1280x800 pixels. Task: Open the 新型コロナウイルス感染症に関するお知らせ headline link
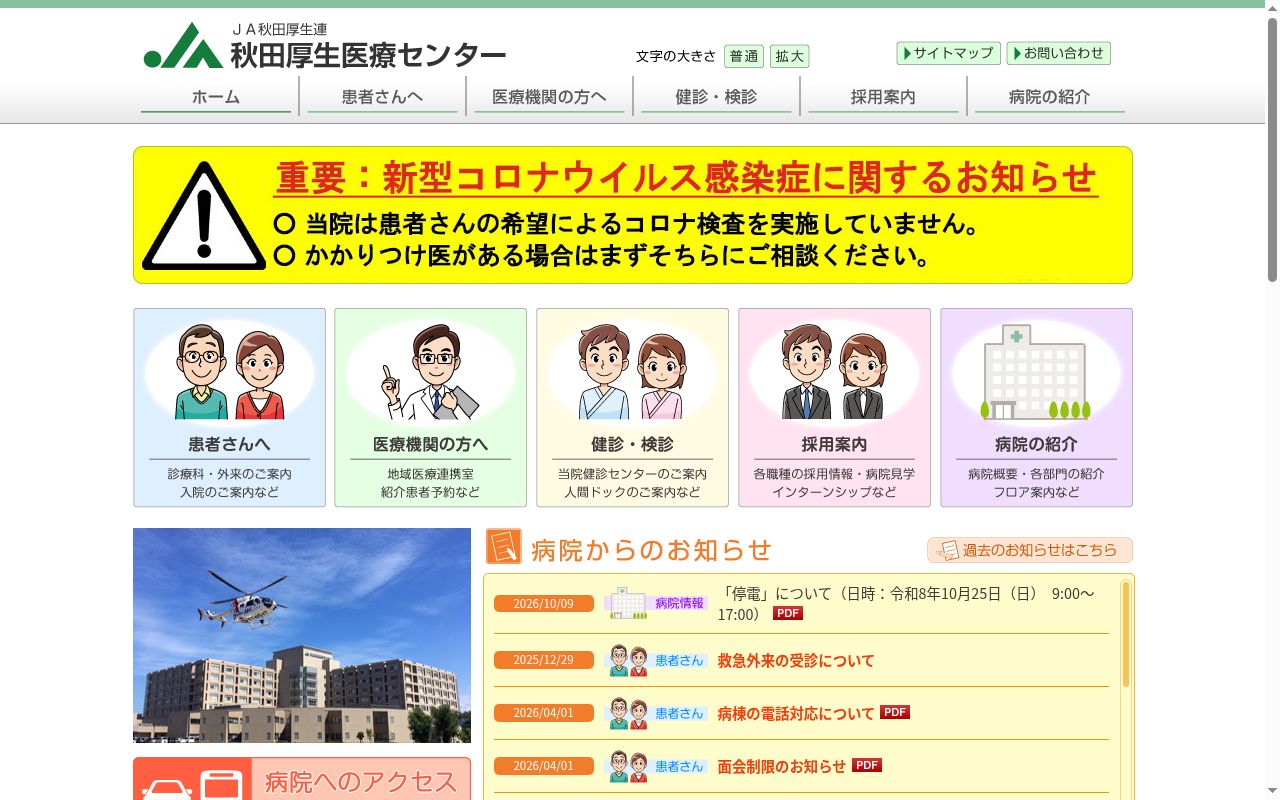click(686, 178)
